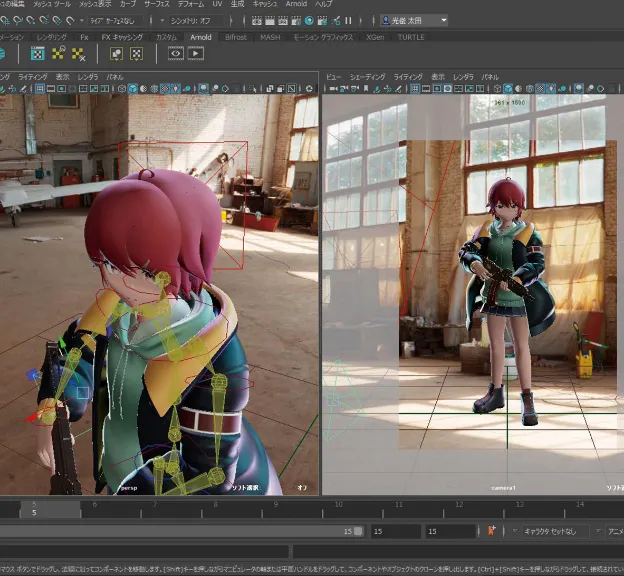Click the Arnold shelf eye filmstrip icon
The height and width of the screenshot is (576, 624).
(176, 53)
